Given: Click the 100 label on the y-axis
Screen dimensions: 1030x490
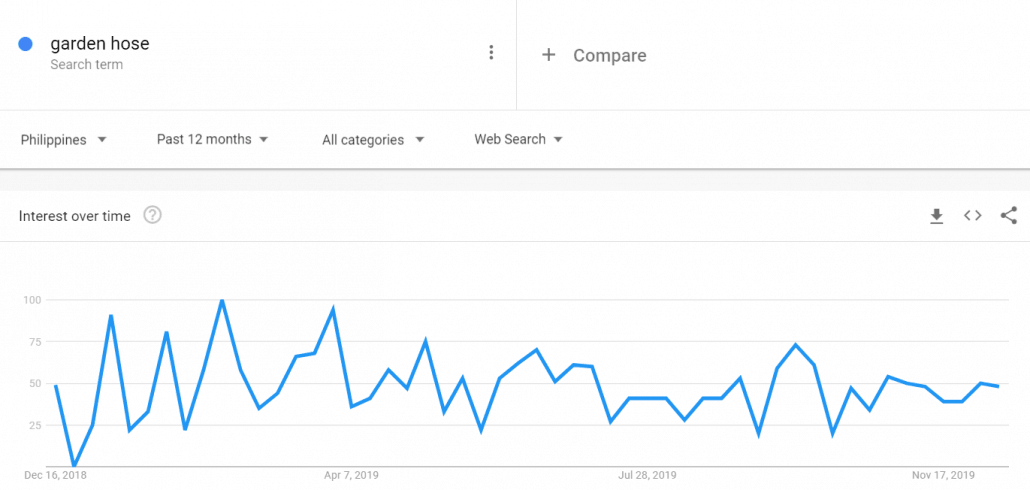Looking at the screenshot, I should [31, 300].
